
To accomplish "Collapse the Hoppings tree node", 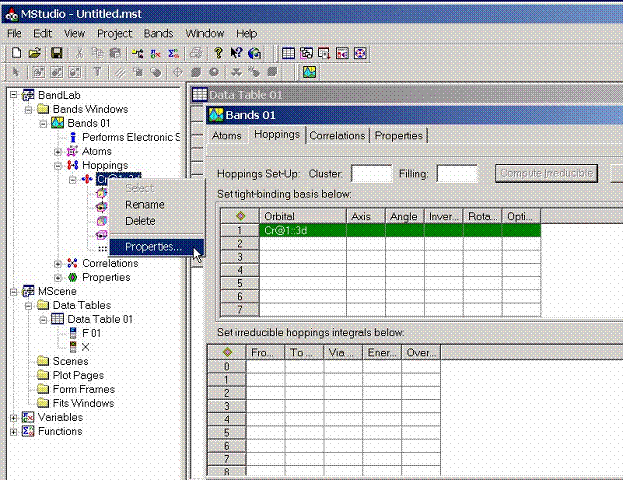I will pyautogui.click(x=58, y=165).
